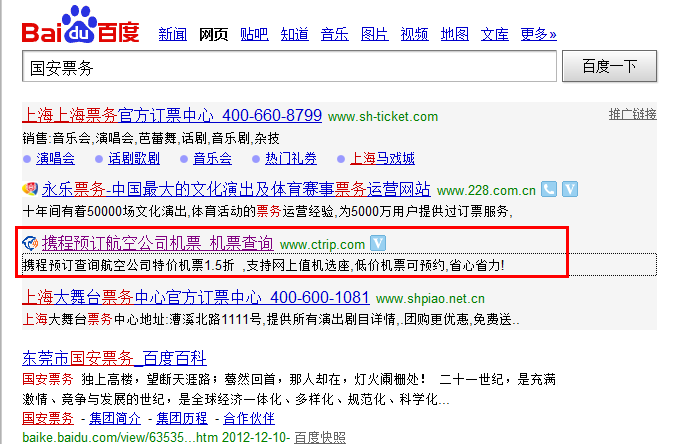Click the V verification badge beside www.ctrip.com
This screenshot has height=444, width=674.
[378, 243]
